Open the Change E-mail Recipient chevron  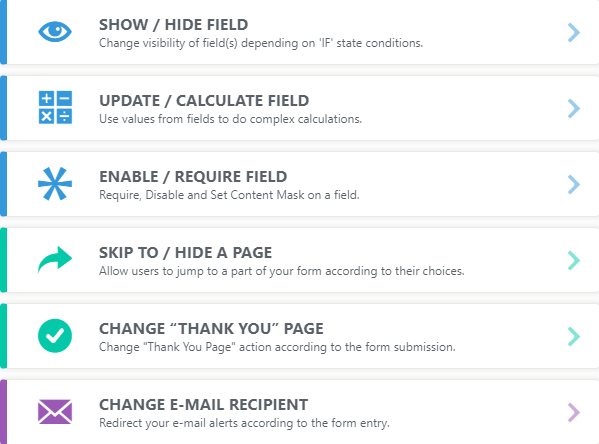[573, 413]
